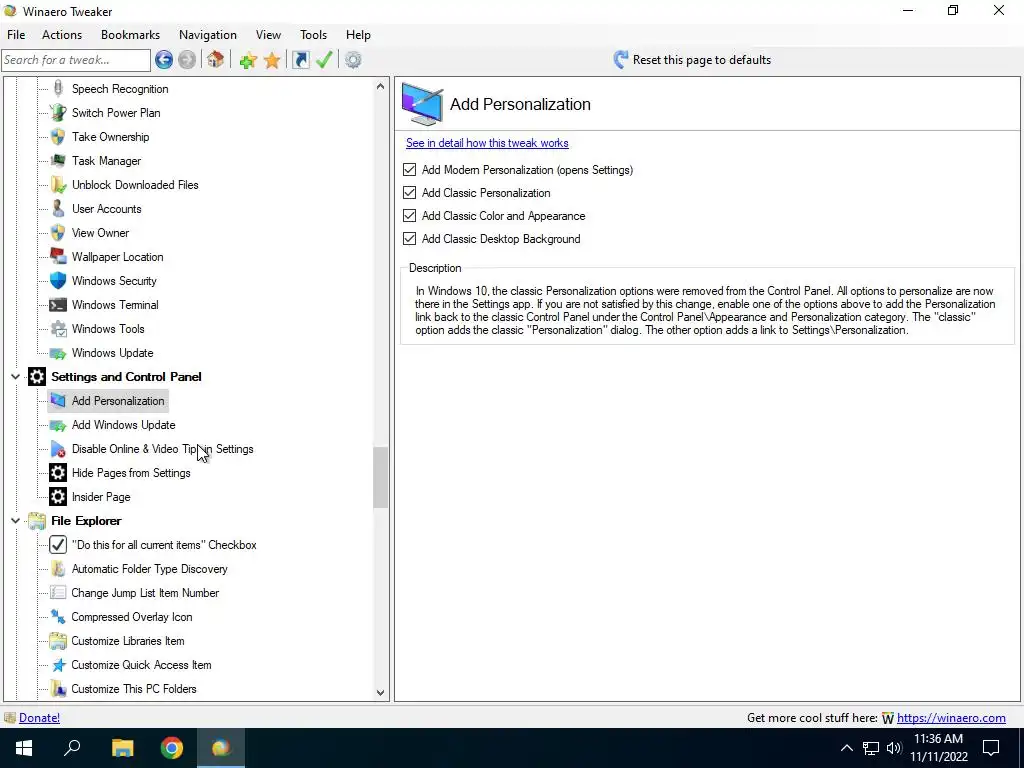This screenshot has width=1024, height=768.
Task: Click the tree view scrollbar thumb
Action: 381,477
